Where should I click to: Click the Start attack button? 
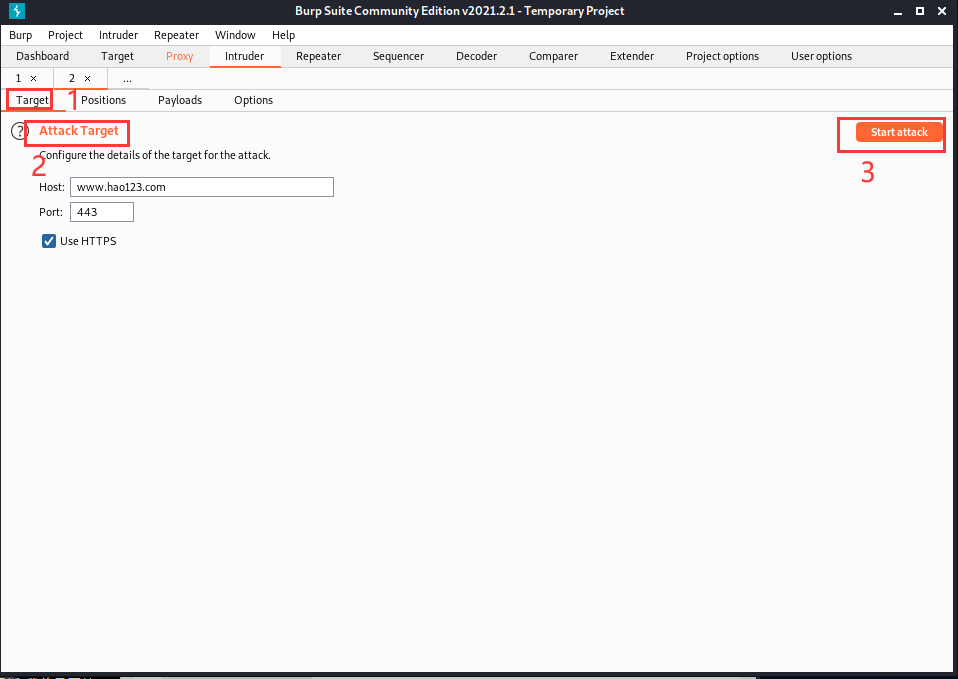coord(899,132)
